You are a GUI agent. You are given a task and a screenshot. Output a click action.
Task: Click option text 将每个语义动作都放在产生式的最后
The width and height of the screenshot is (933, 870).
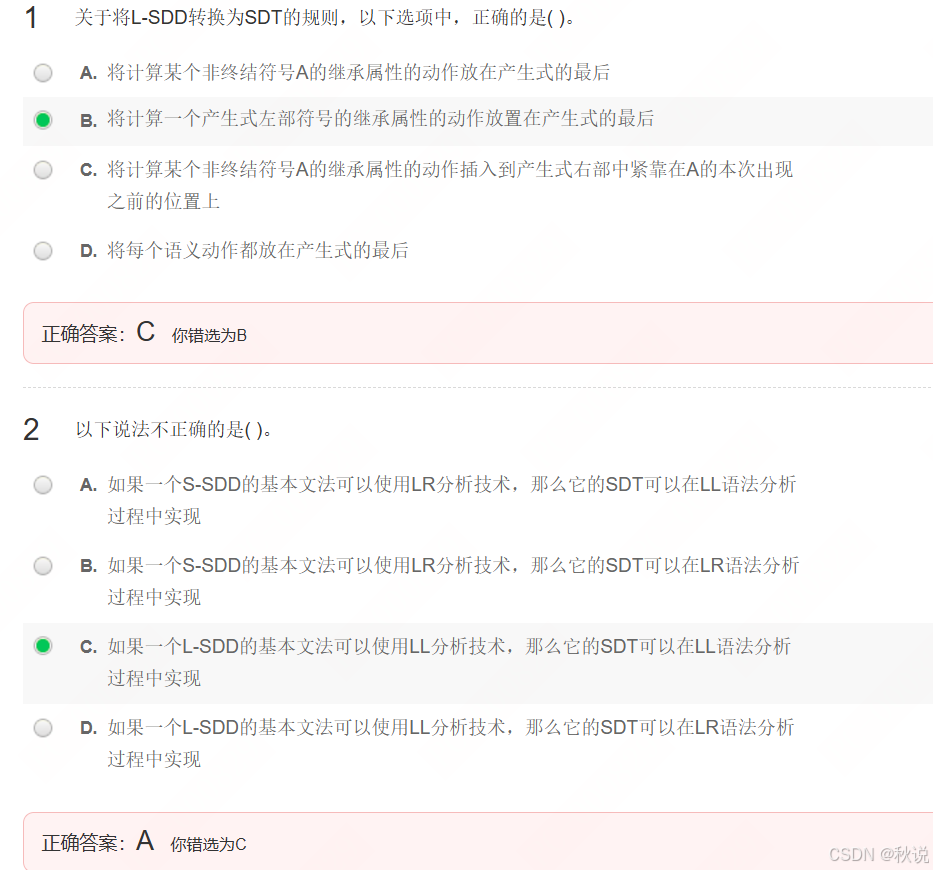coord(258,251)
